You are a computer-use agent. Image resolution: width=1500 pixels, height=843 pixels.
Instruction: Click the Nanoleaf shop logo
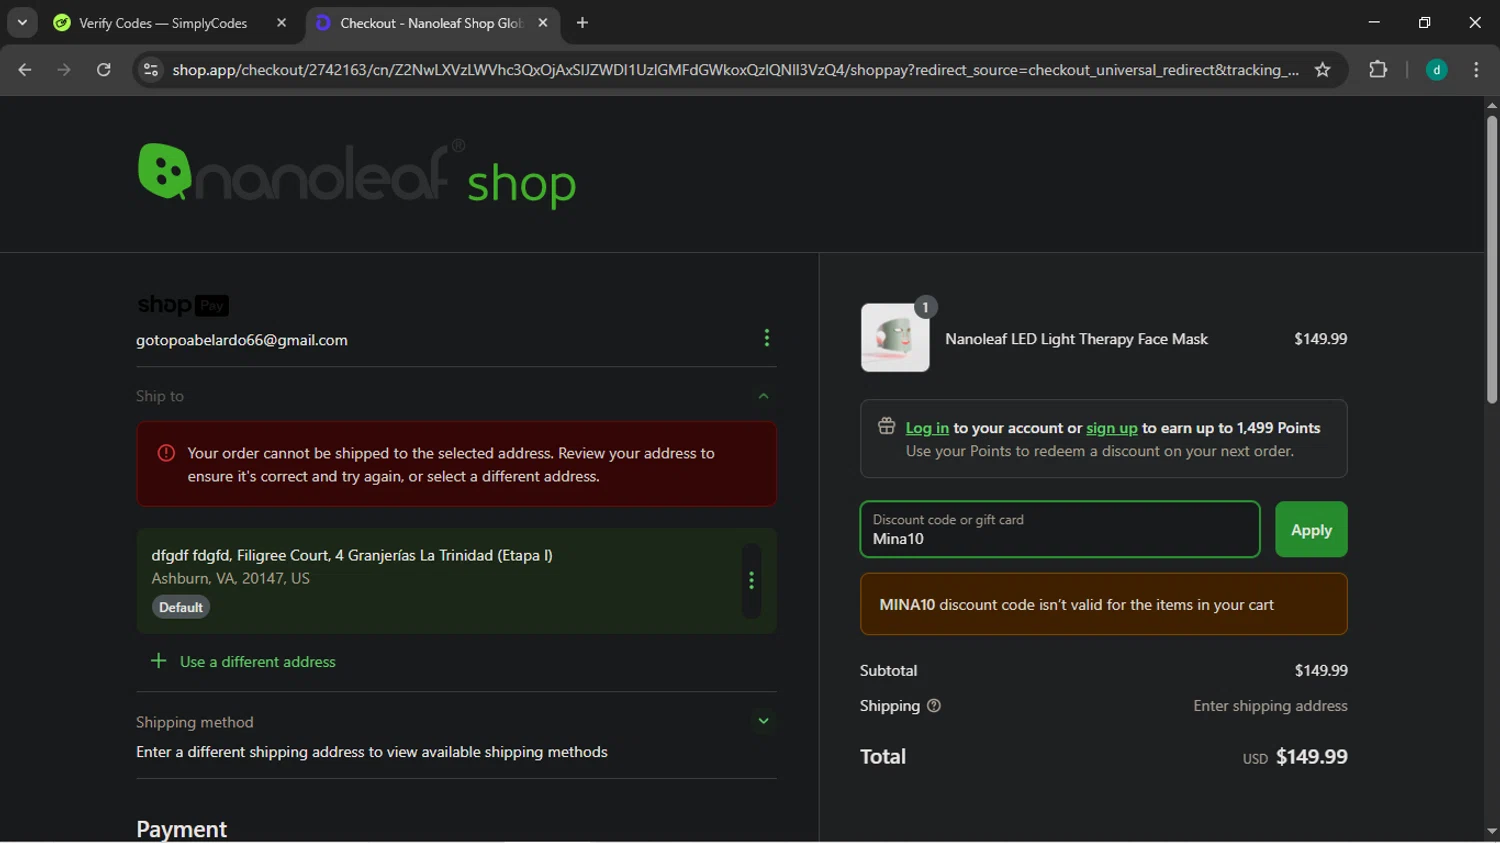pyautogui.click(x=357, y=174)
